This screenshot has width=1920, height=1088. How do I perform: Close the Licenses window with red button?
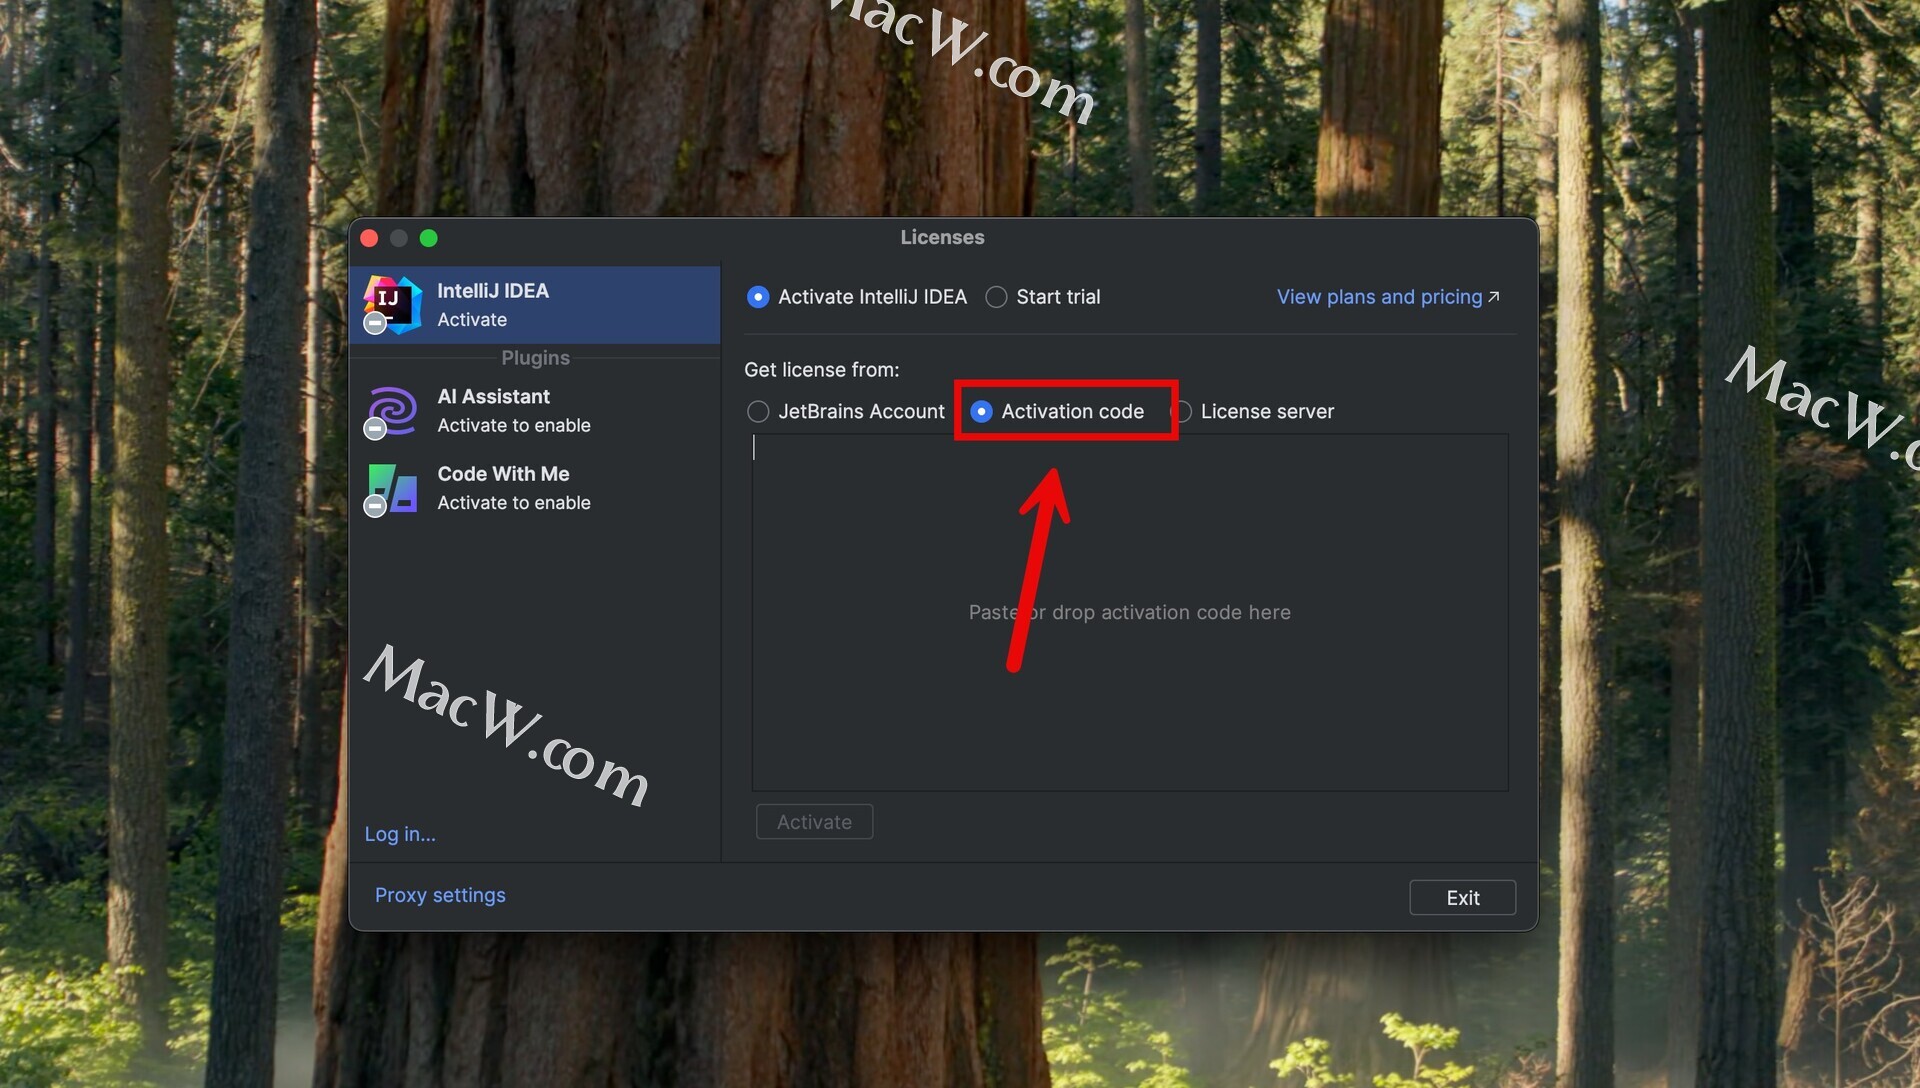tap(369, 238)
